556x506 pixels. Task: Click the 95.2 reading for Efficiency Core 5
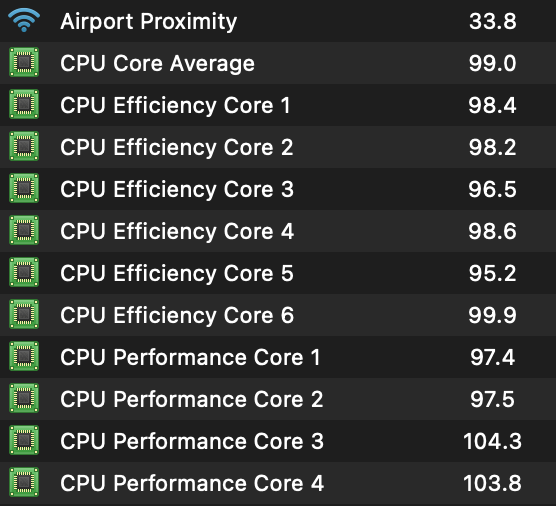point(492,273)
